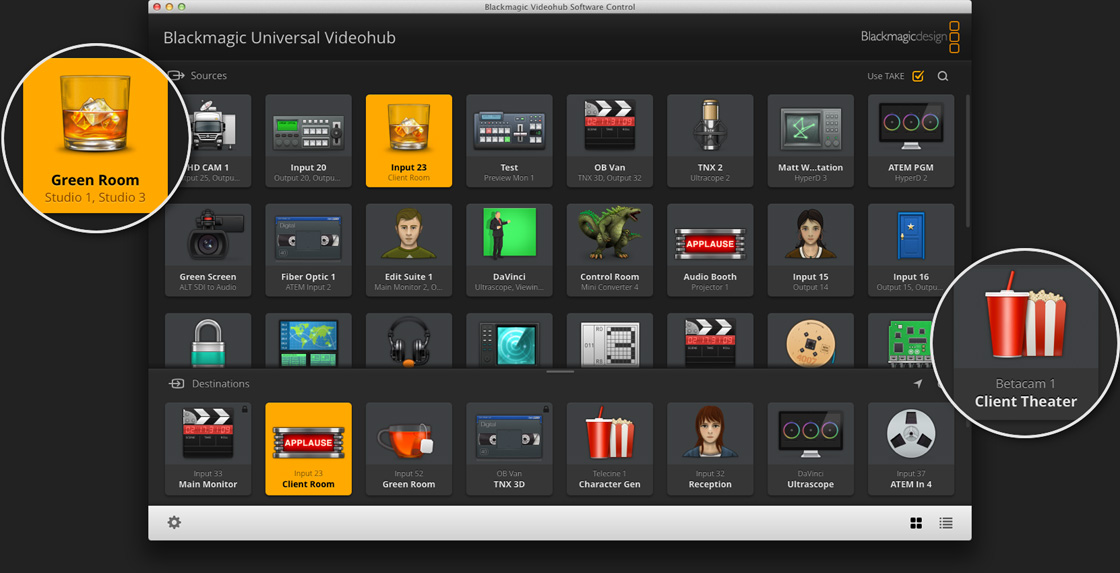
Task: Choose Edit Suite 1 source
Action: point(409,250)
